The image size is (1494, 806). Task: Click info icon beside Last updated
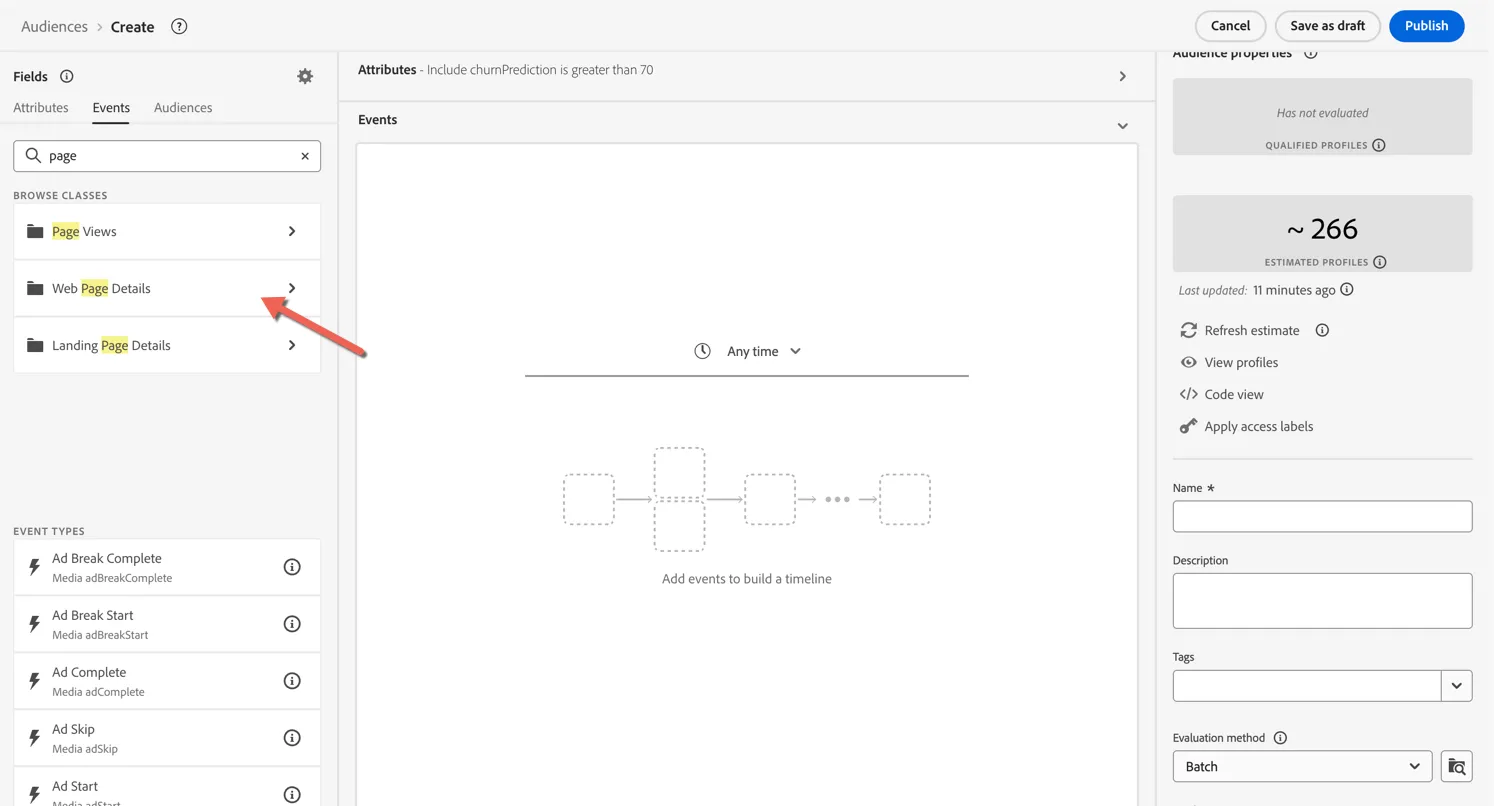point(1347,290)
